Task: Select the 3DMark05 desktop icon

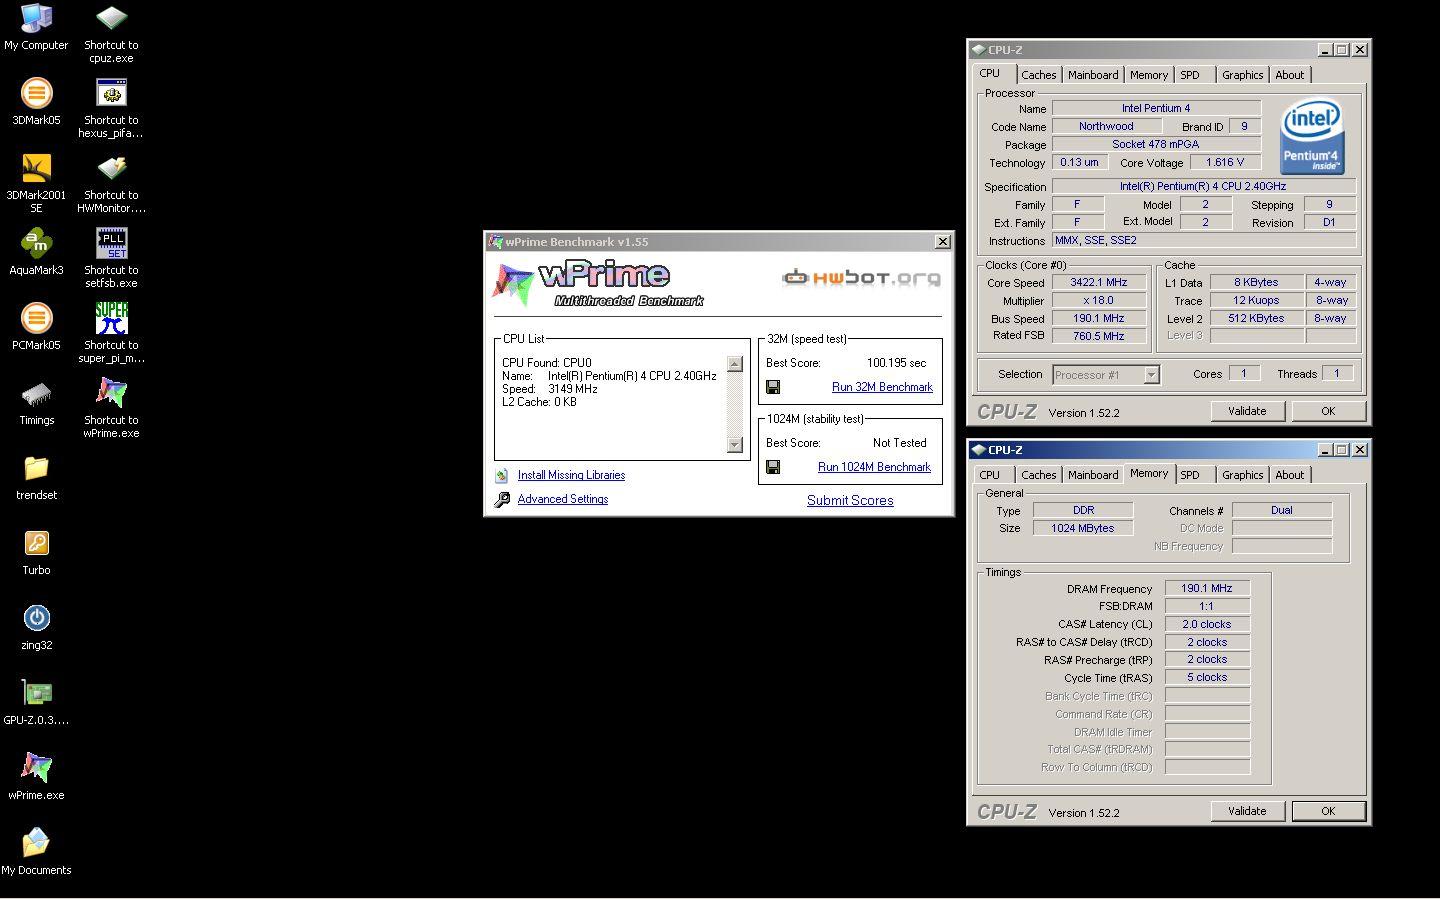Action: (36, 101)
